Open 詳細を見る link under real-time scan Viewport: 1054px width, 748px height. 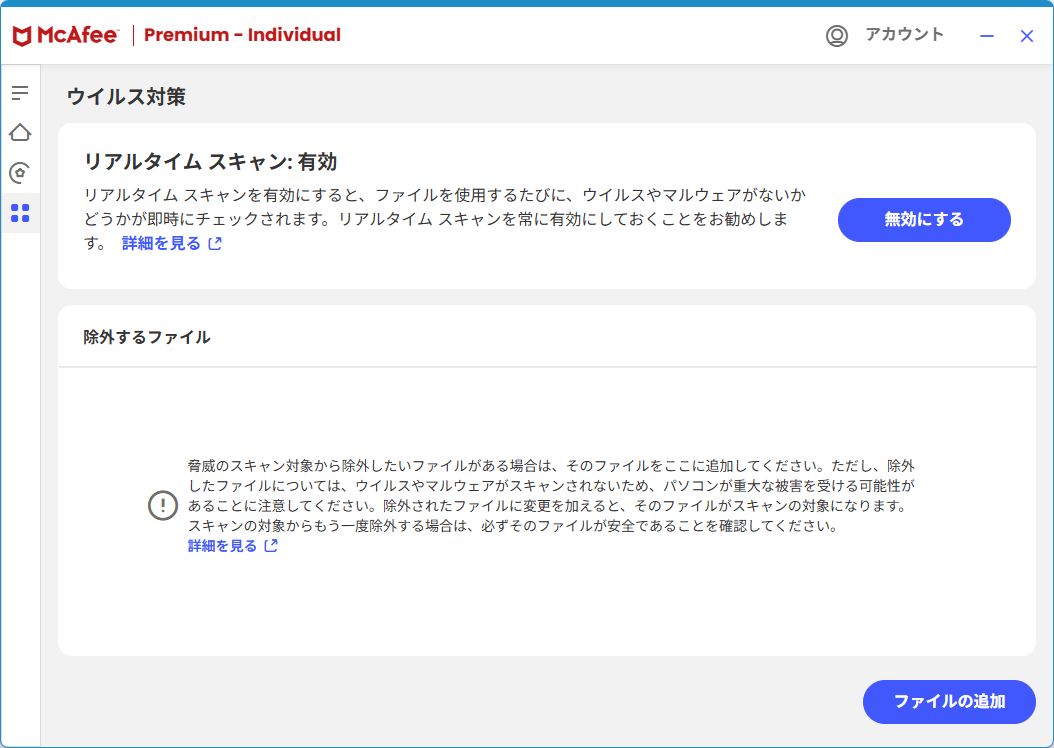pos(171,243)
